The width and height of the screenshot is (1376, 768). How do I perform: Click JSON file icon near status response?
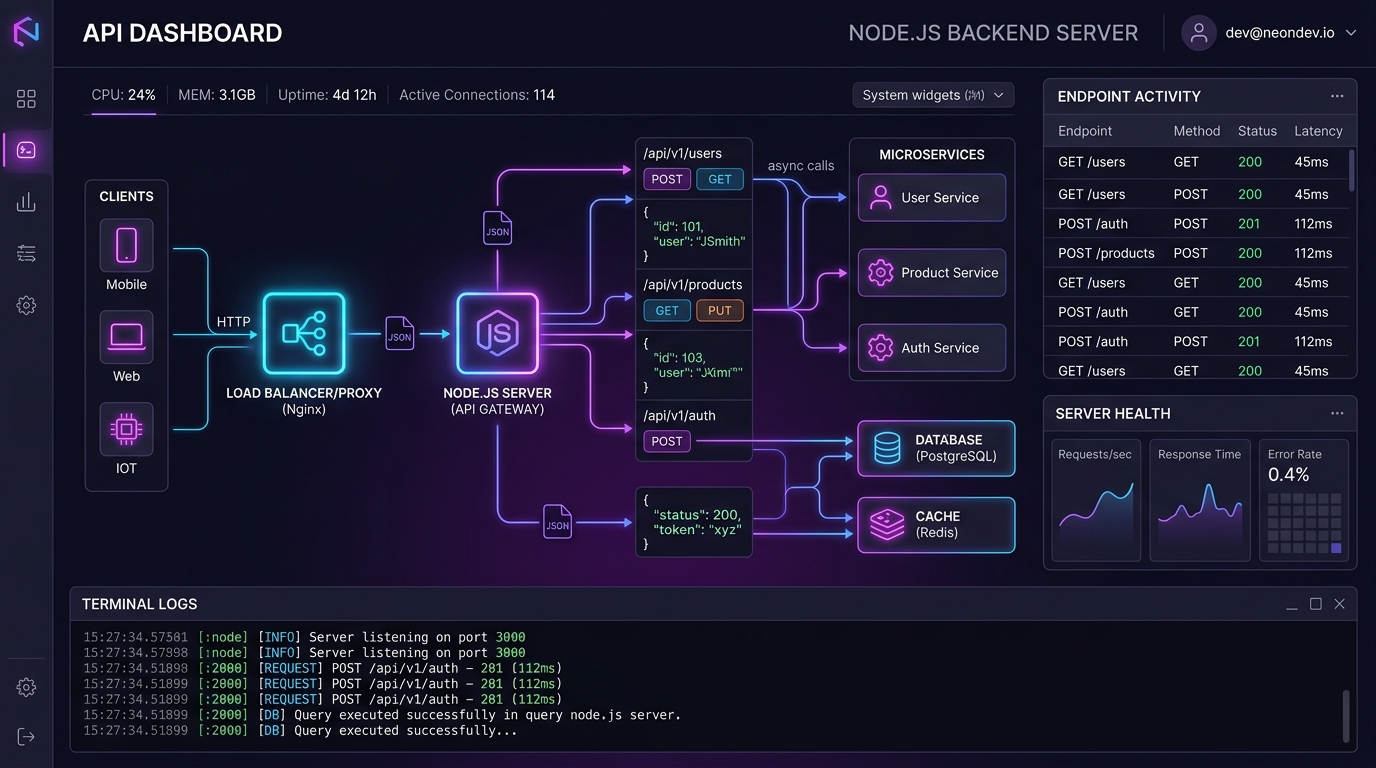tap(557, 522)
